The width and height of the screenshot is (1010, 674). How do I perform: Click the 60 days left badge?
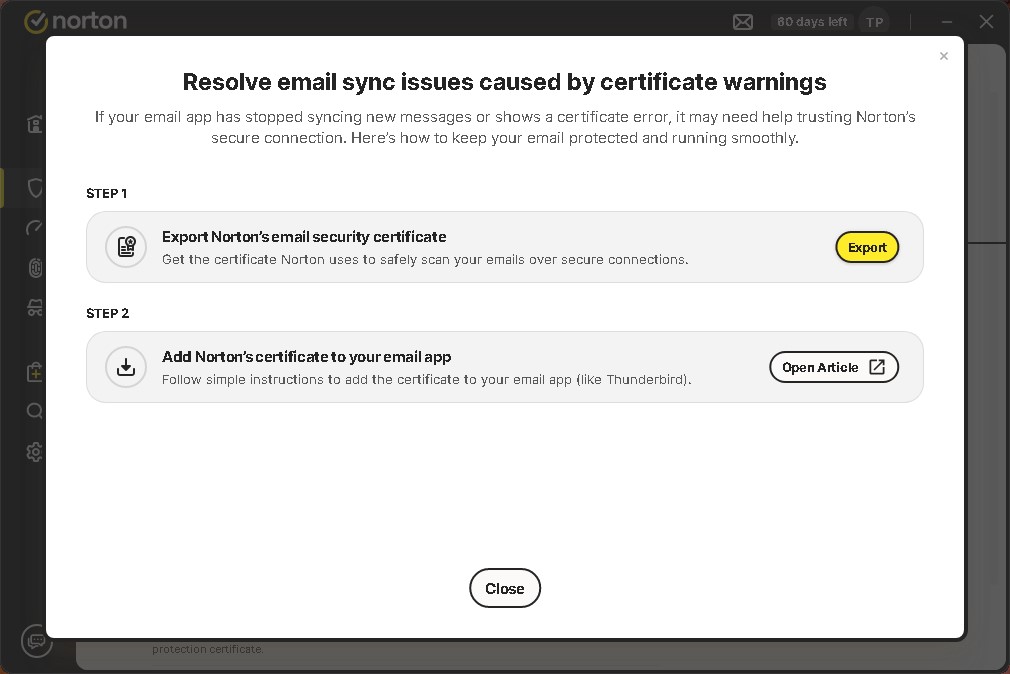click(x=811, y=22)
